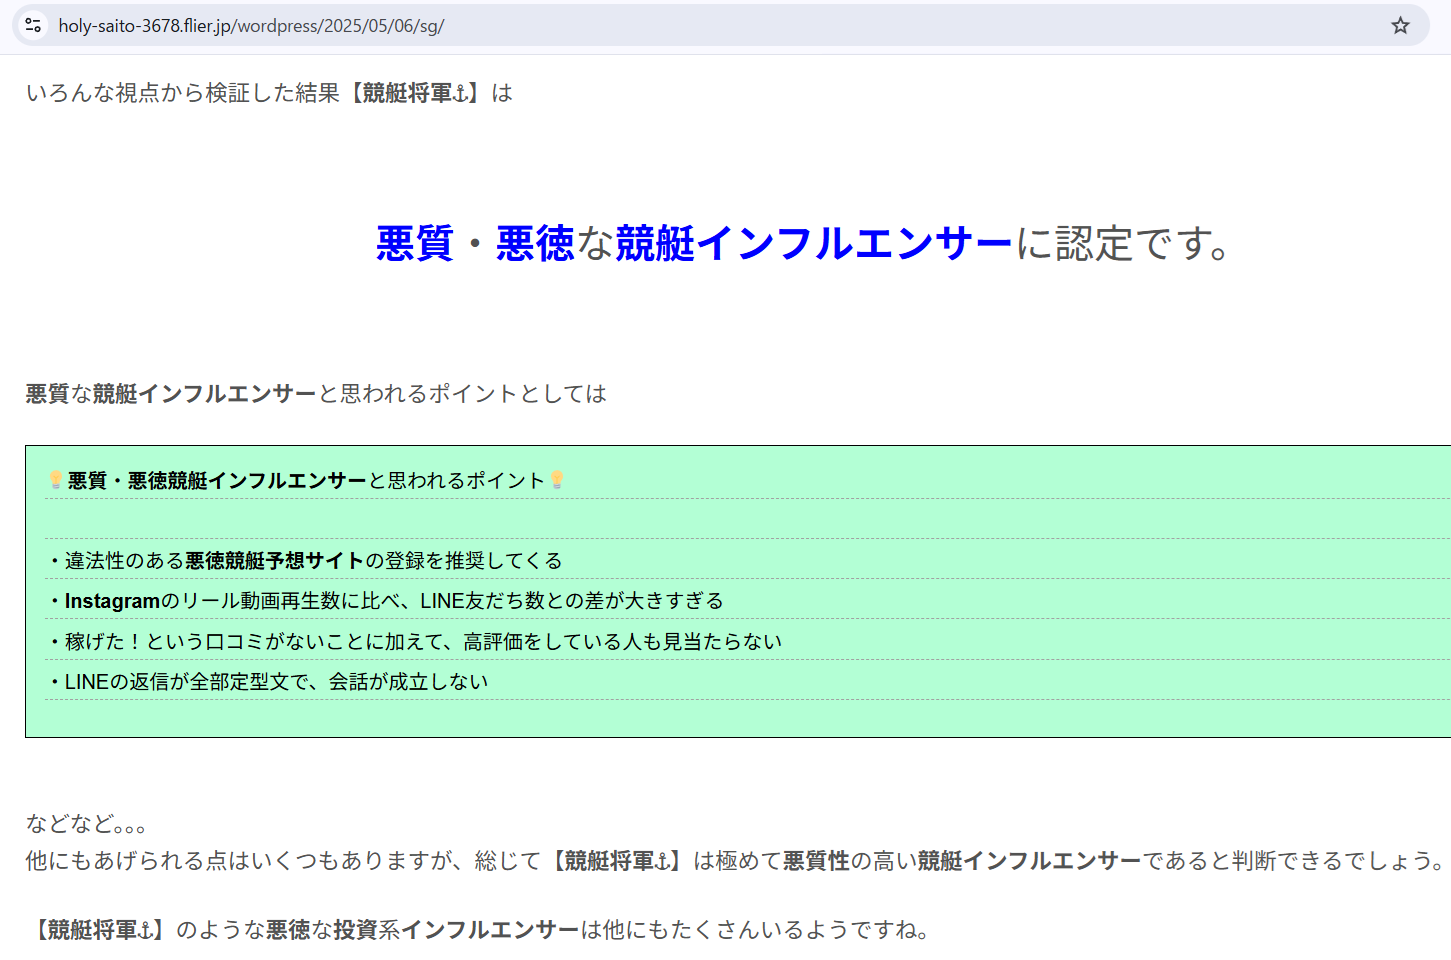This screenshot has height=960, width=1451.
Task: Click the site information icon in address bar
Action: pyautogui.click(x=33, y=25)
